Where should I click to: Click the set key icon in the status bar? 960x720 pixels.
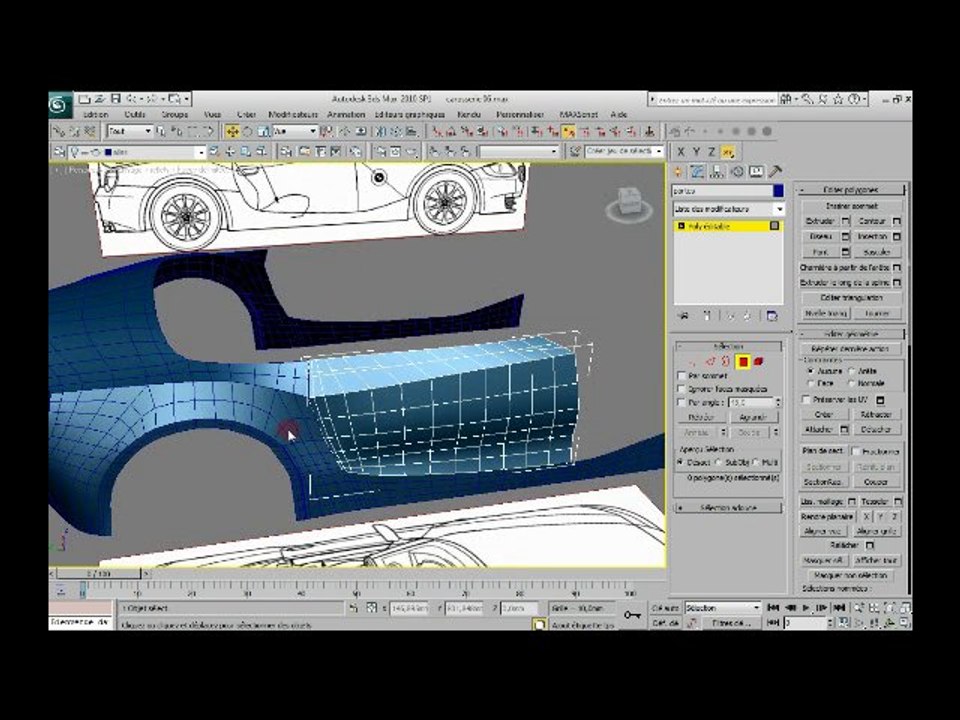632,615
